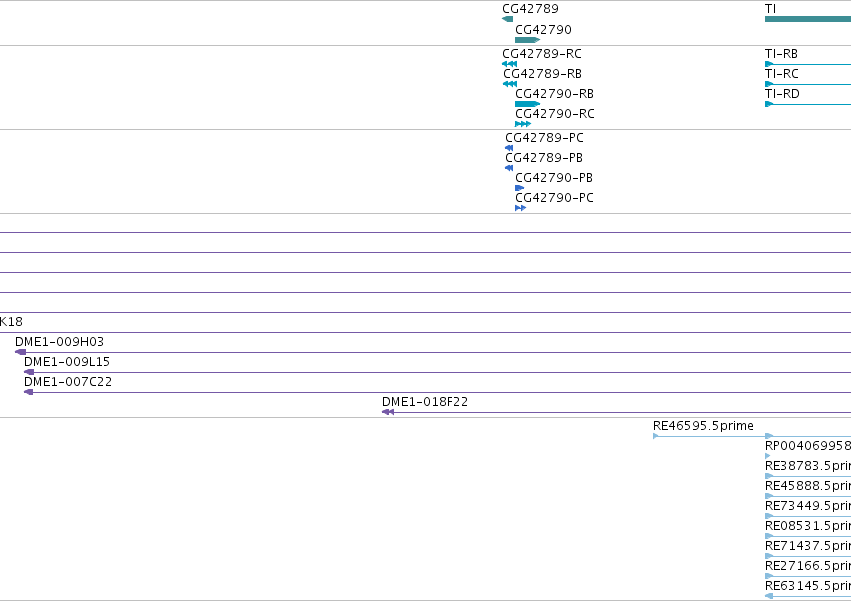Click protein label CG42790-PC
The height and width of the screenshot is (601, 851).
(554, 198)
